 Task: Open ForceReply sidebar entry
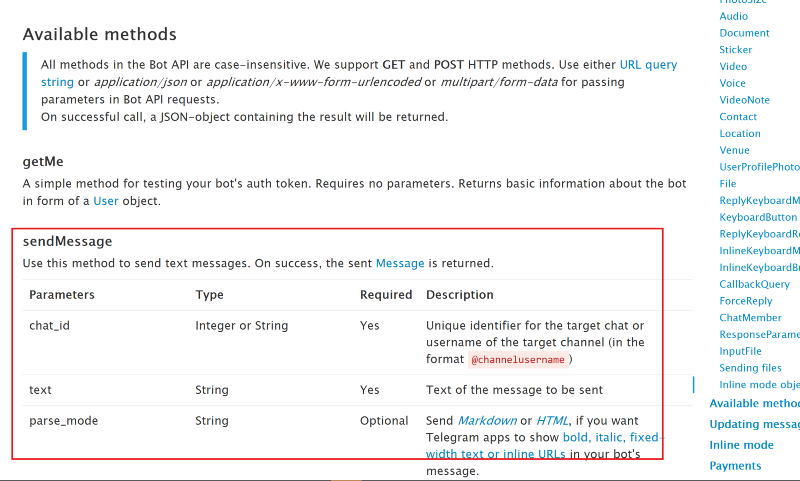click(746, 301)
